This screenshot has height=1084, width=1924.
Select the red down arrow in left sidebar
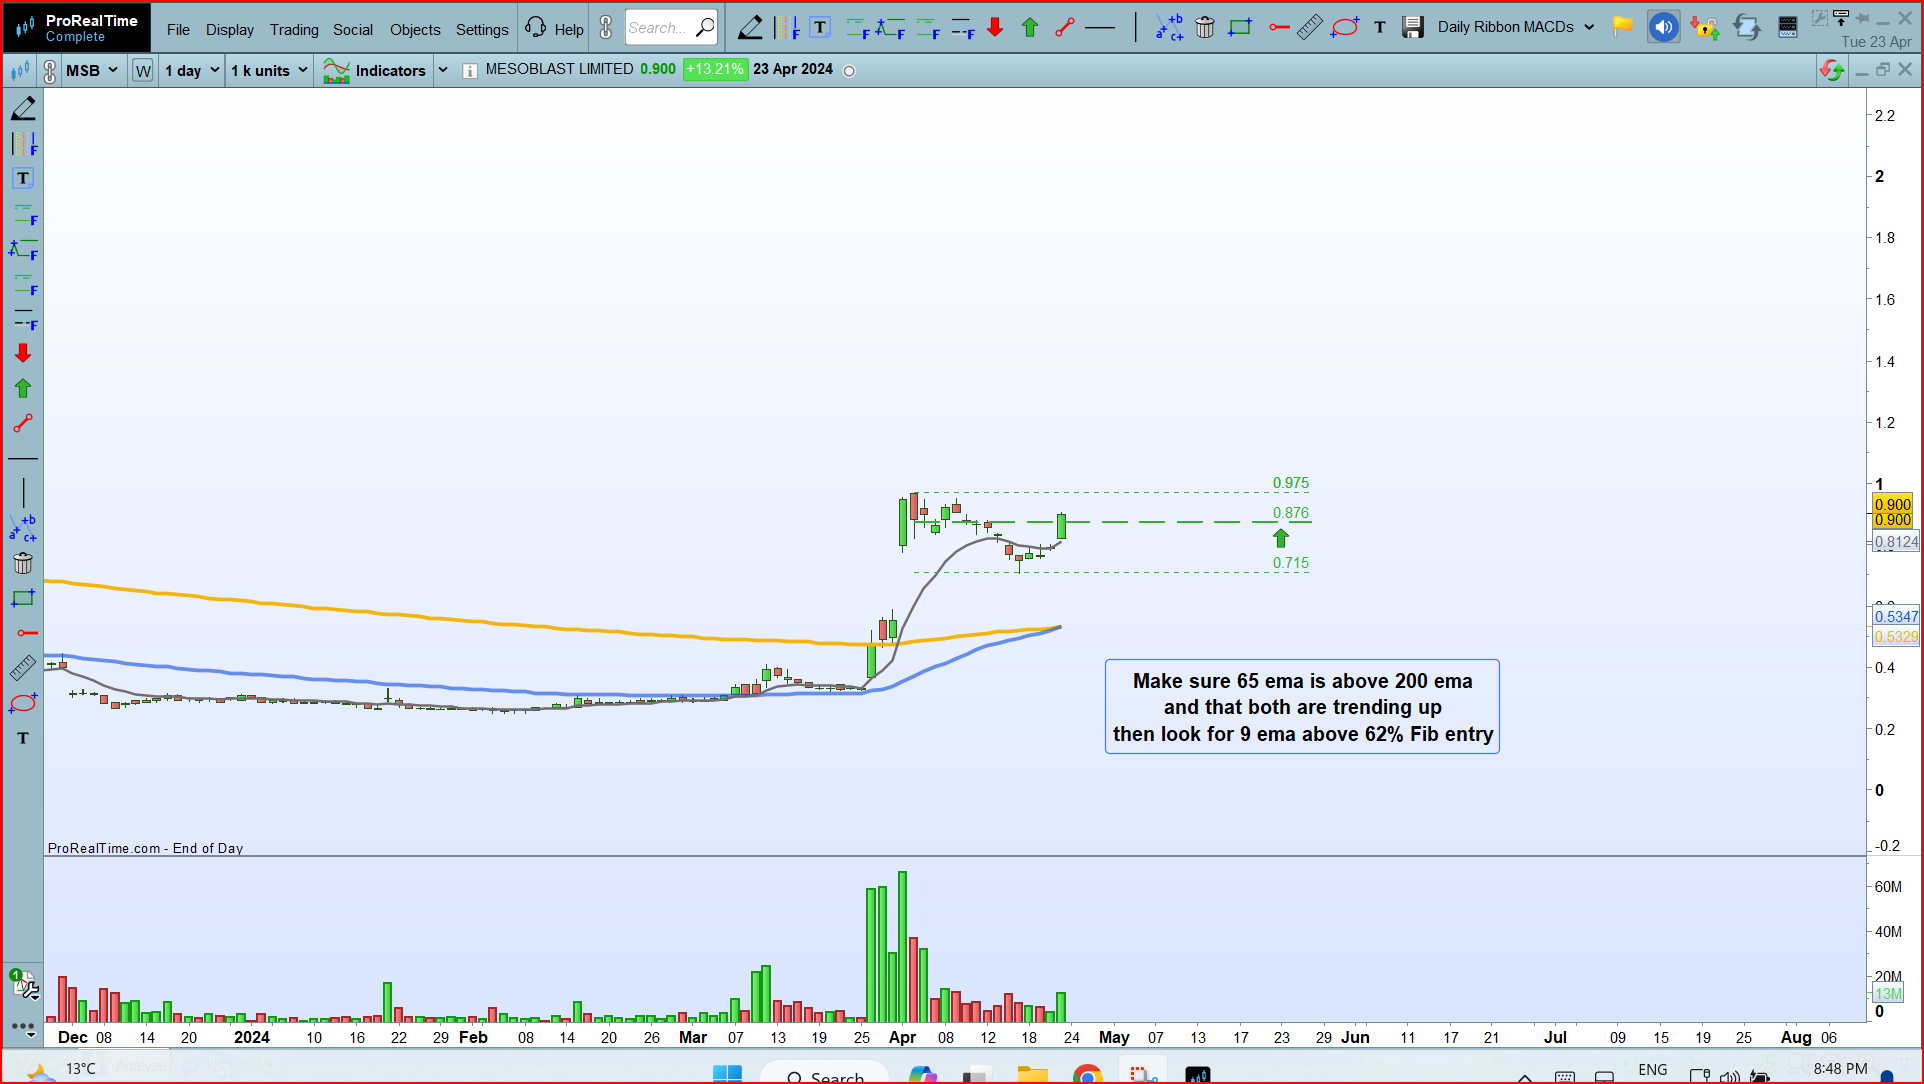click(x=23, y=353)
